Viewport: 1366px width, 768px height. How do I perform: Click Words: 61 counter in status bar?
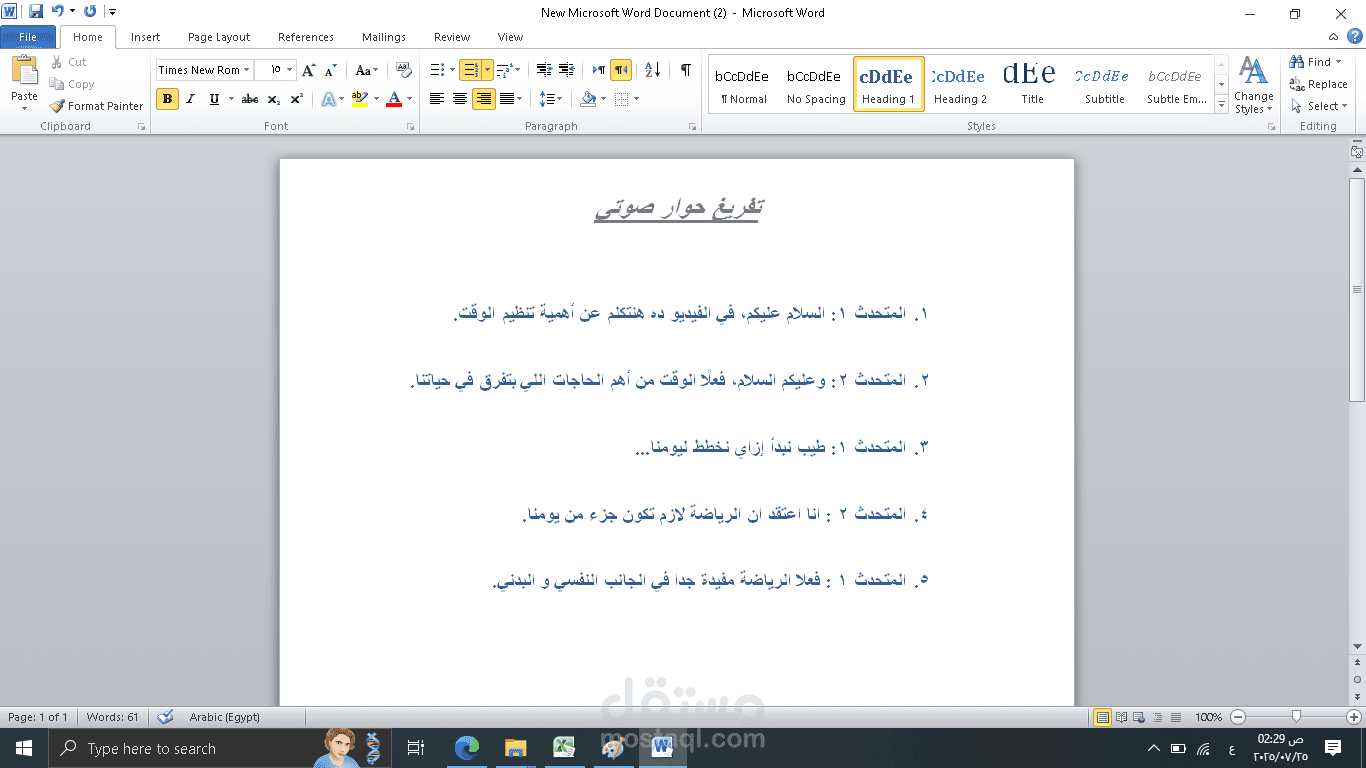pos(112,717)
